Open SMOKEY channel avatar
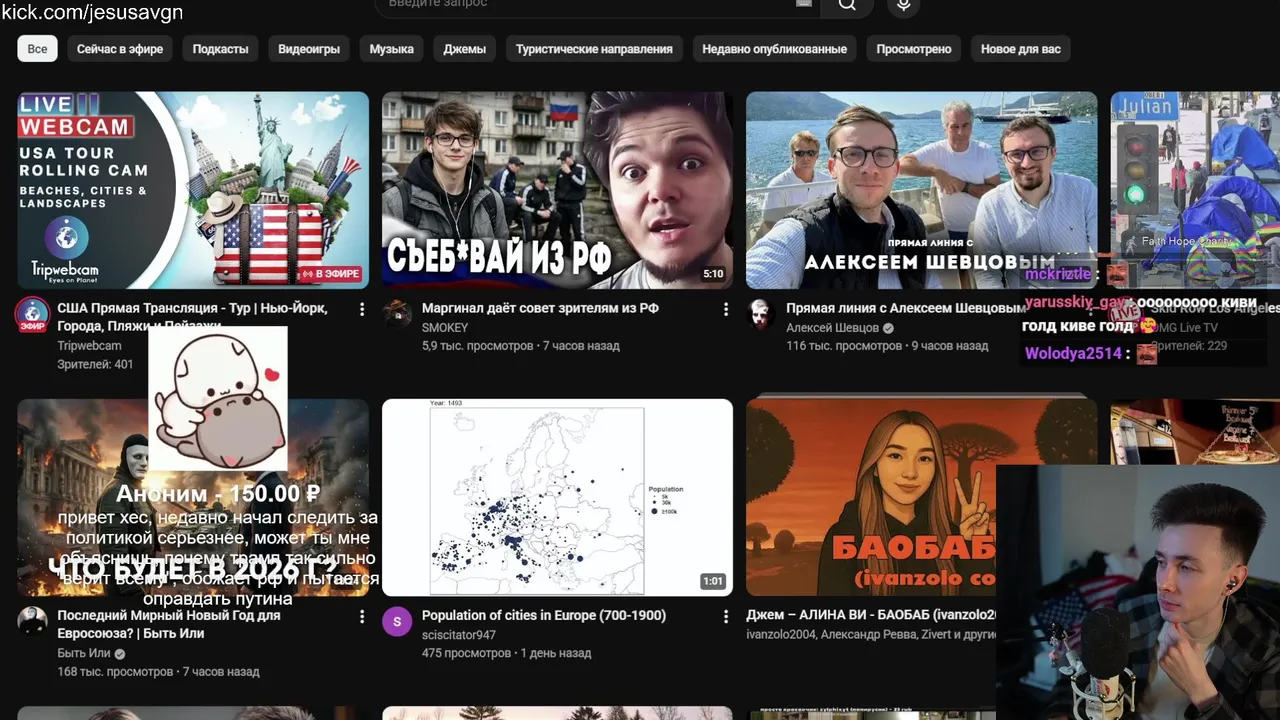Image resolution: width=1280 pixels, height=720 pixels. click(397, 315)
